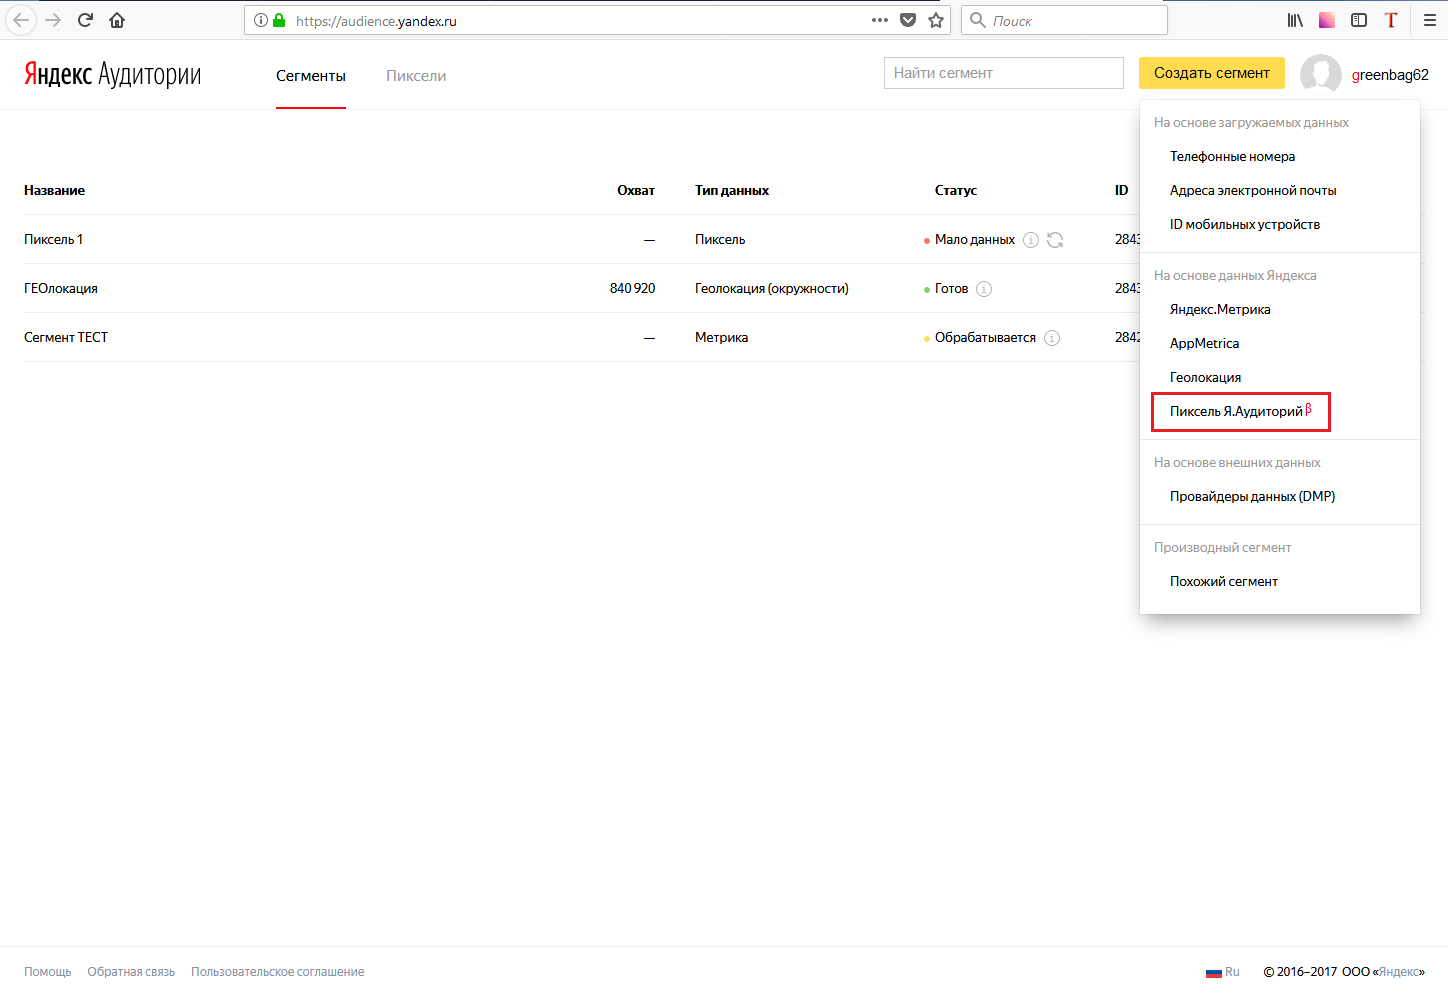
Task: Click the Создать сегмент button
Action: (x=1212, y=73)
